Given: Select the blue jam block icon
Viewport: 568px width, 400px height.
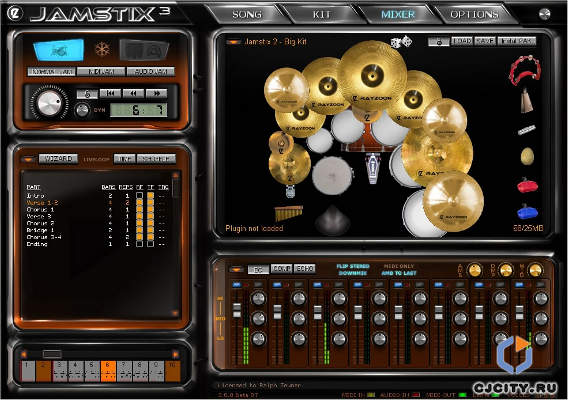Looking at the screenshot, I should coord(527,212).
